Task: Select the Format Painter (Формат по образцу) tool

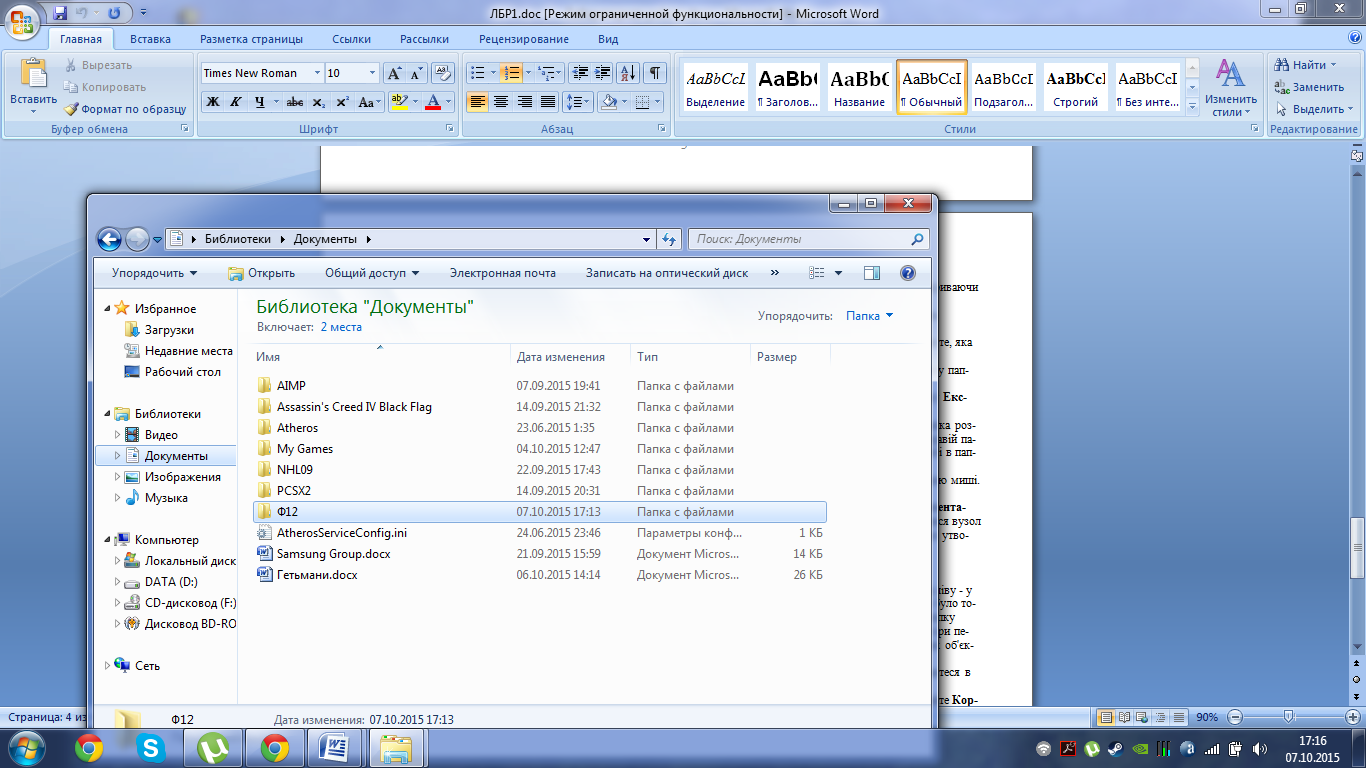Action: (125, 109)
